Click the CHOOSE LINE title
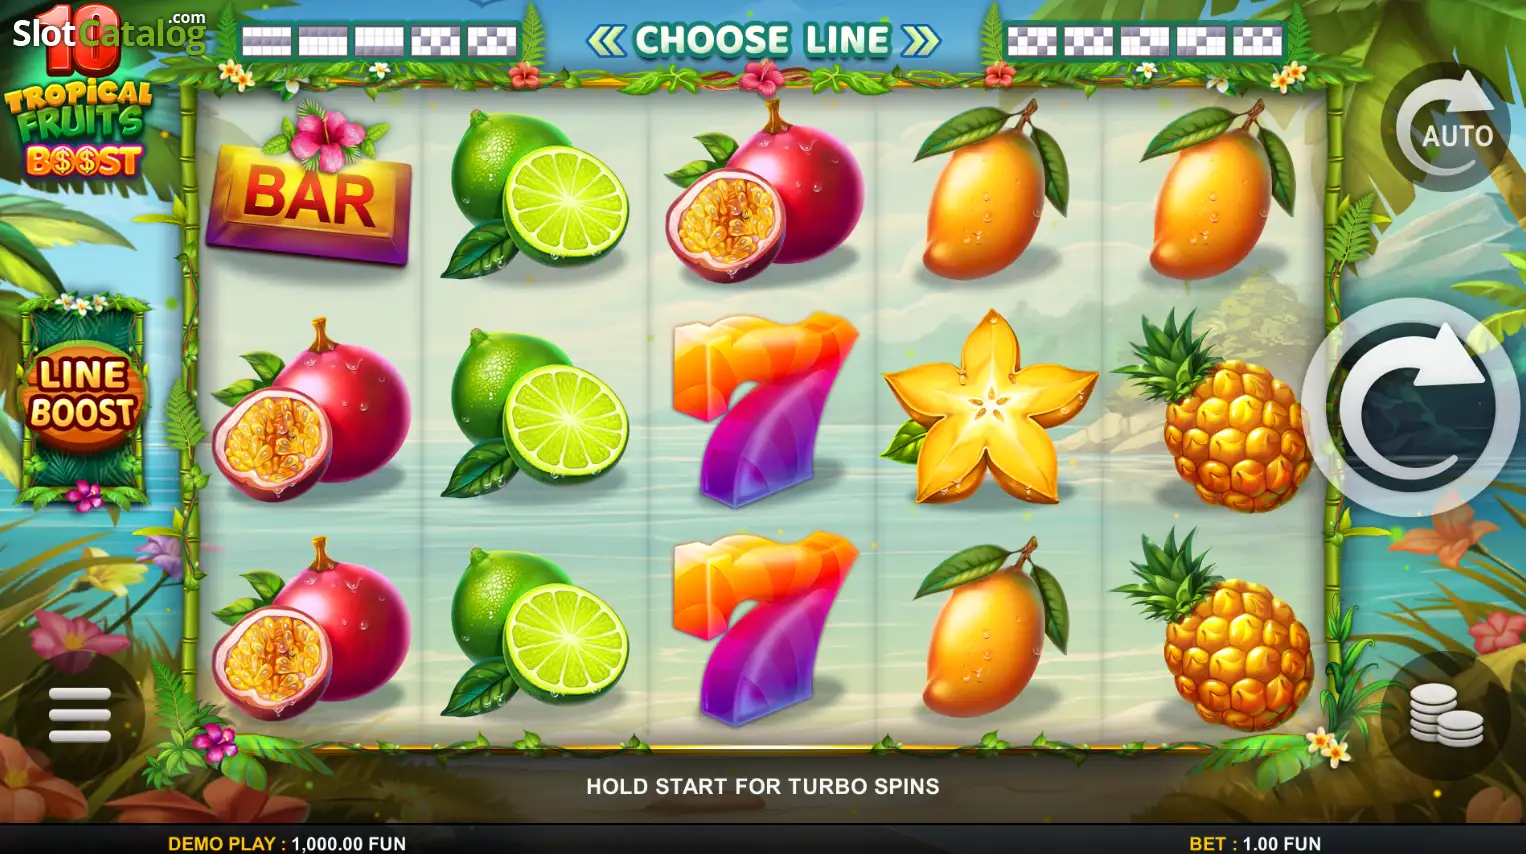This screenshot has height=854, width=1526. (763, 41)
